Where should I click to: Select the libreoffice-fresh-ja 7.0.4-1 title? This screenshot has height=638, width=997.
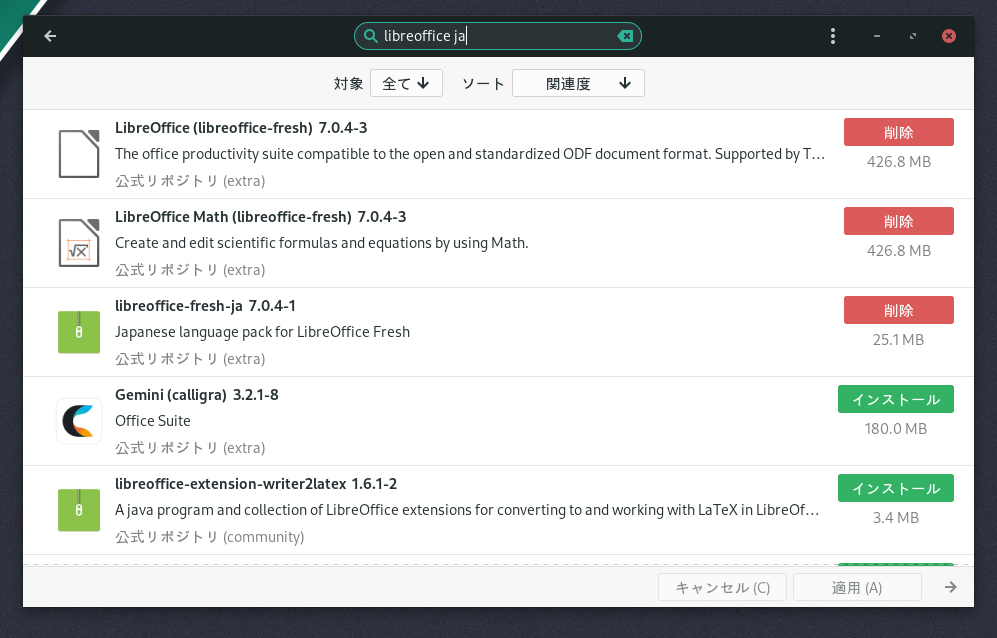click(205, 306)
